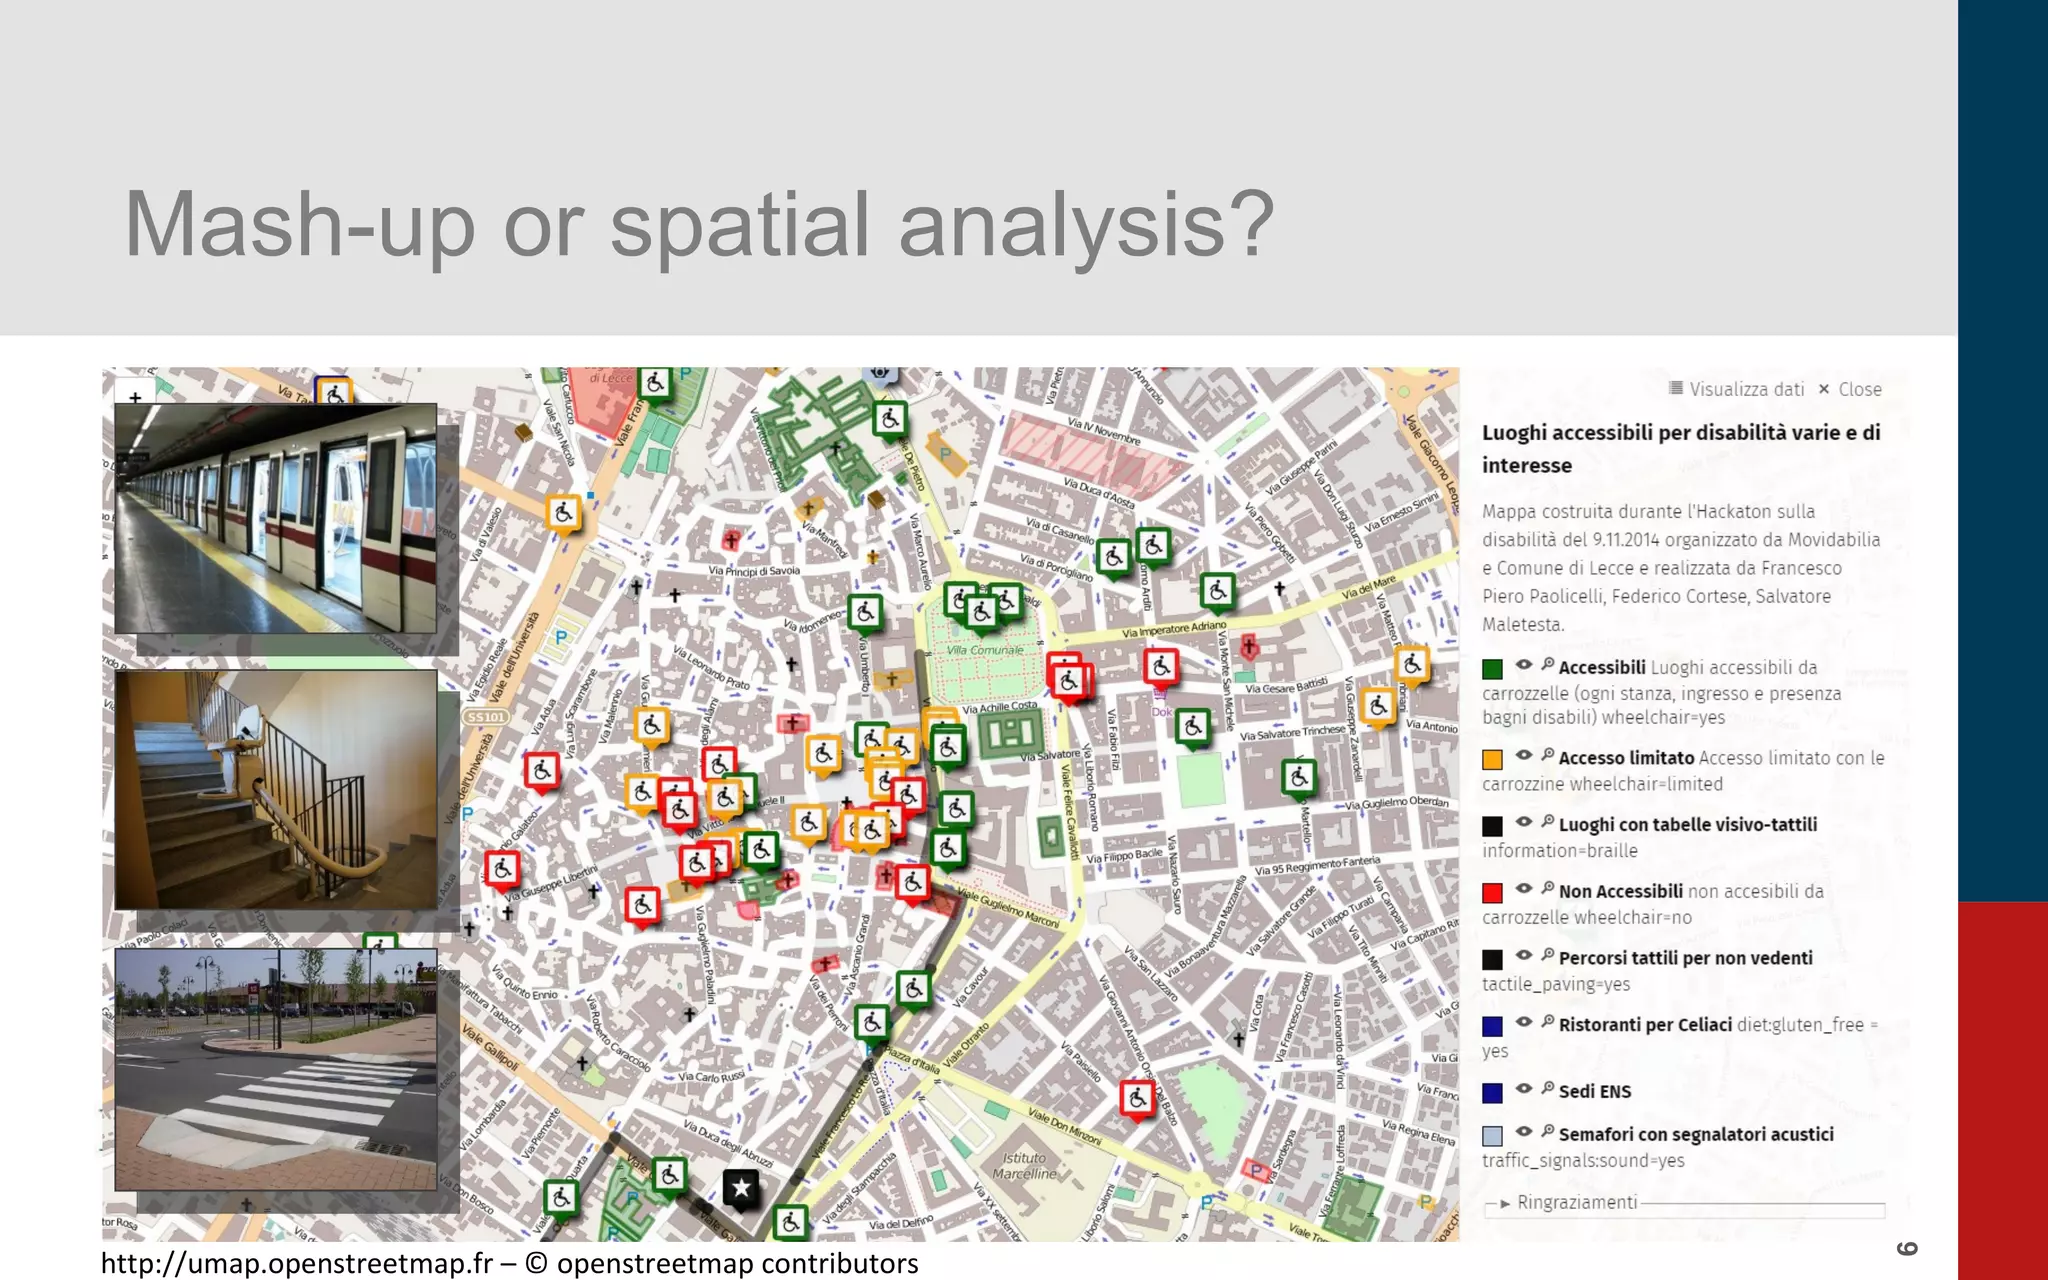Click the orange Accesso limitato color swatch

(1492, 759)
